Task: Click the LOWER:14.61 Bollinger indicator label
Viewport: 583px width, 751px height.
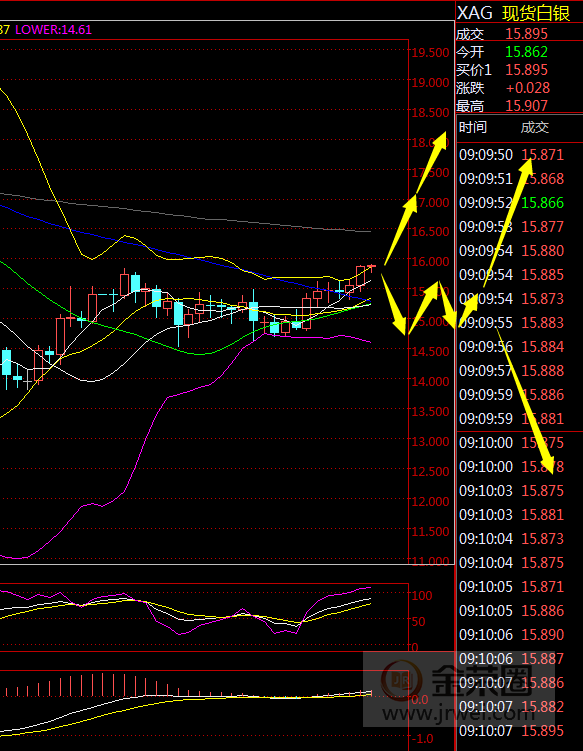Action: tap(54, 30)
